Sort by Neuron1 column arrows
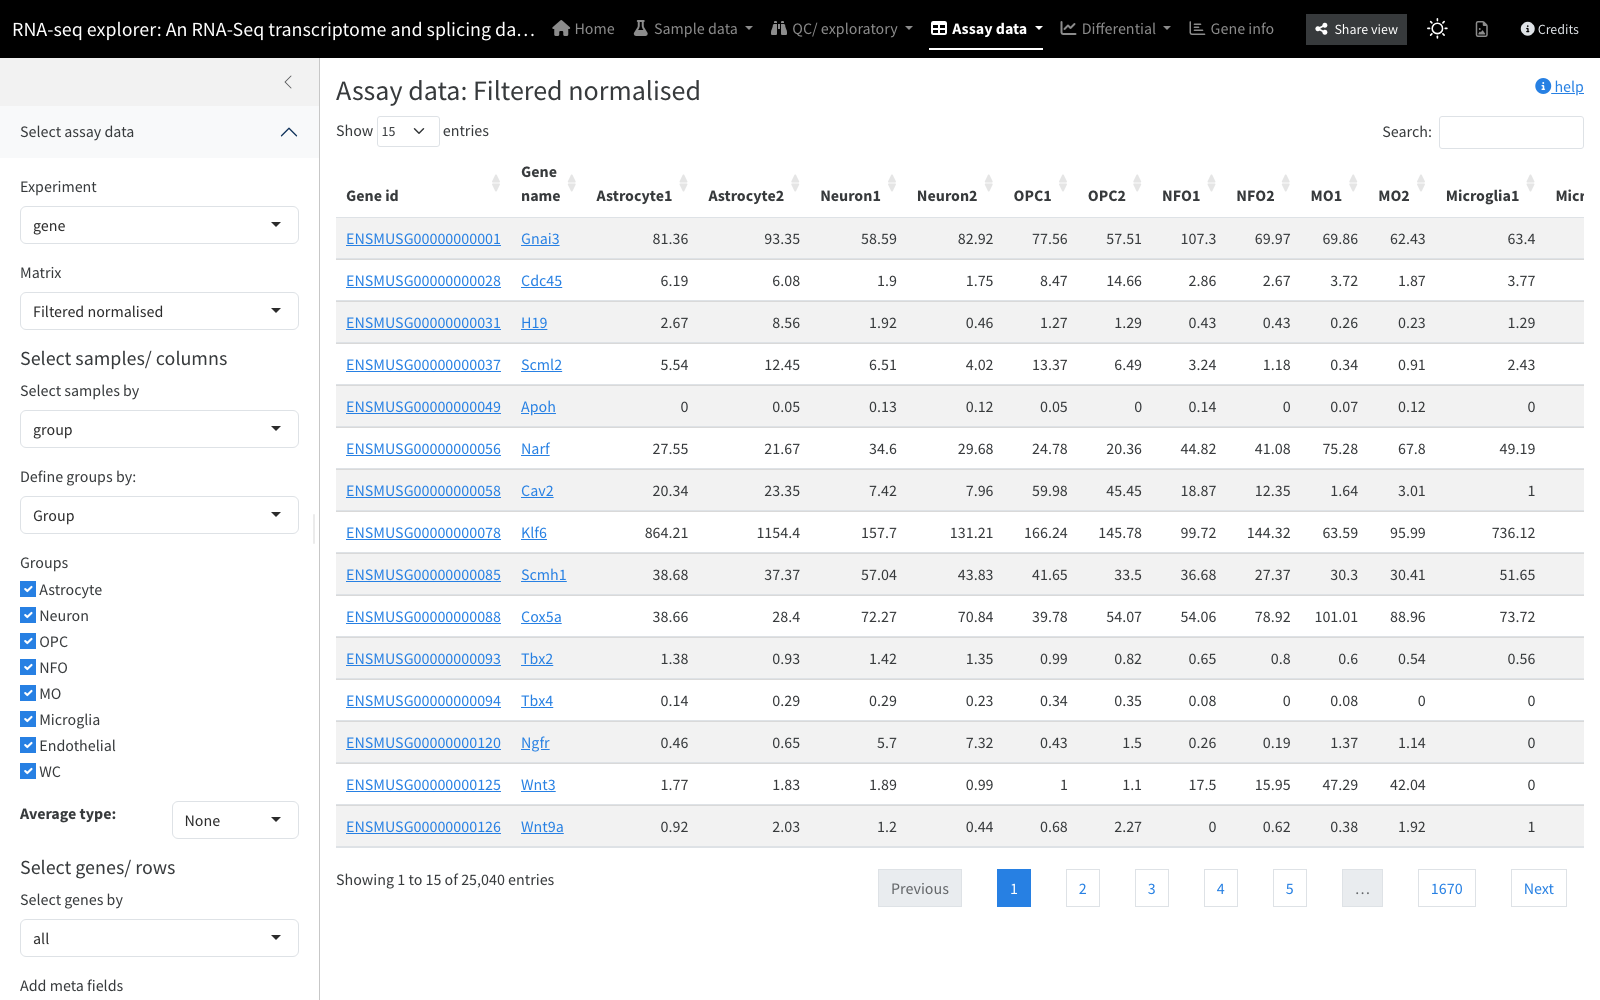The image size is (1600, 1000). point(892,184)
